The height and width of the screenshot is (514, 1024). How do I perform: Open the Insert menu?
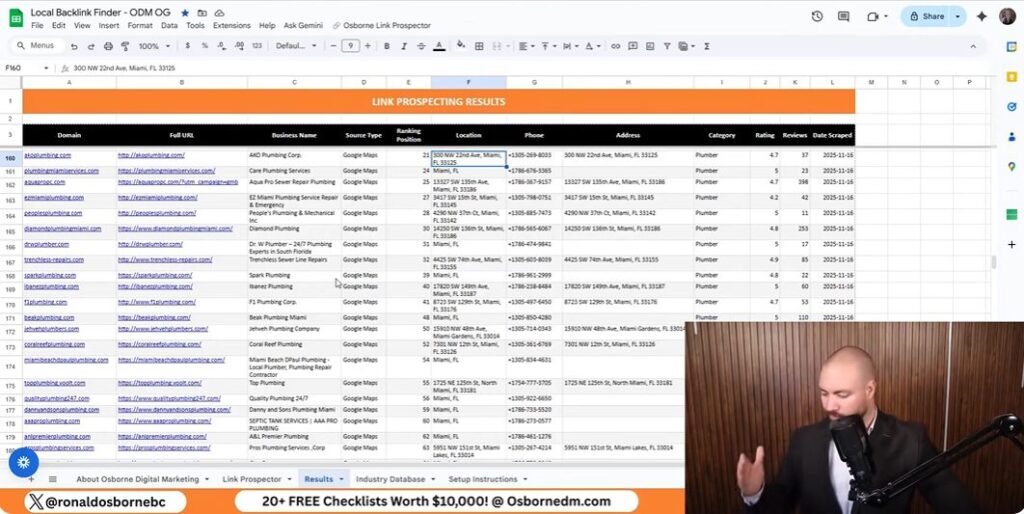point(108,25)
